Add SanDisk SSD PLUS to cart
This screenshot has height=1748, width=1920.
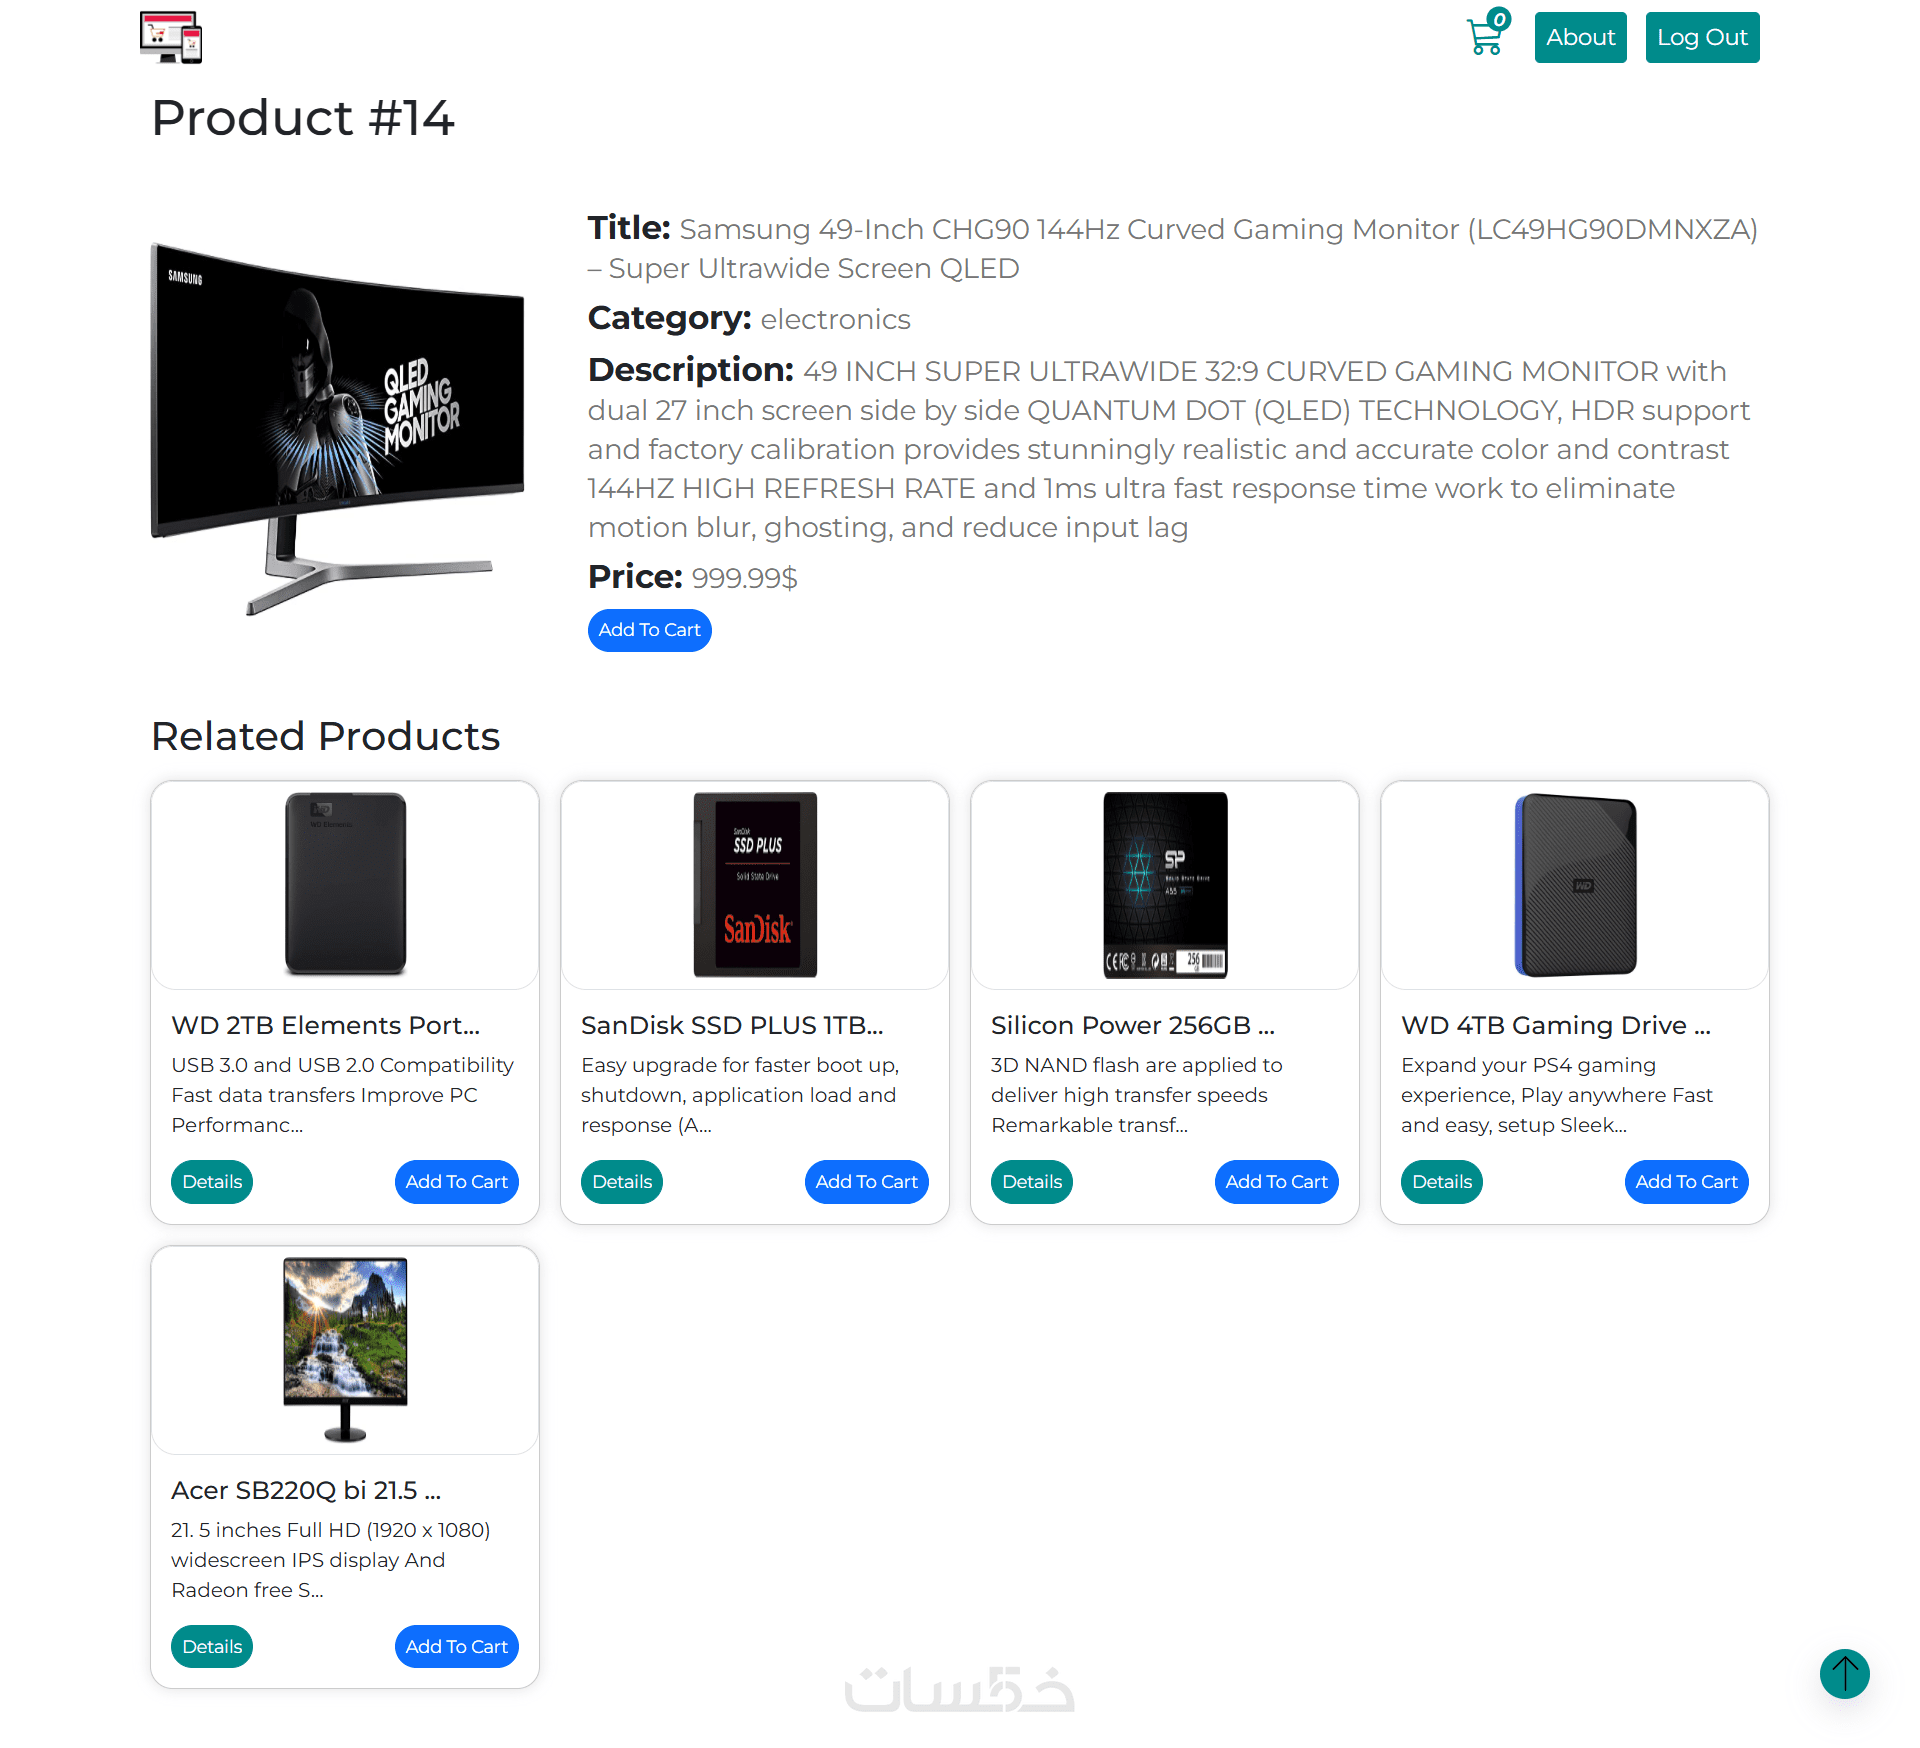(x=866, y=1182)
